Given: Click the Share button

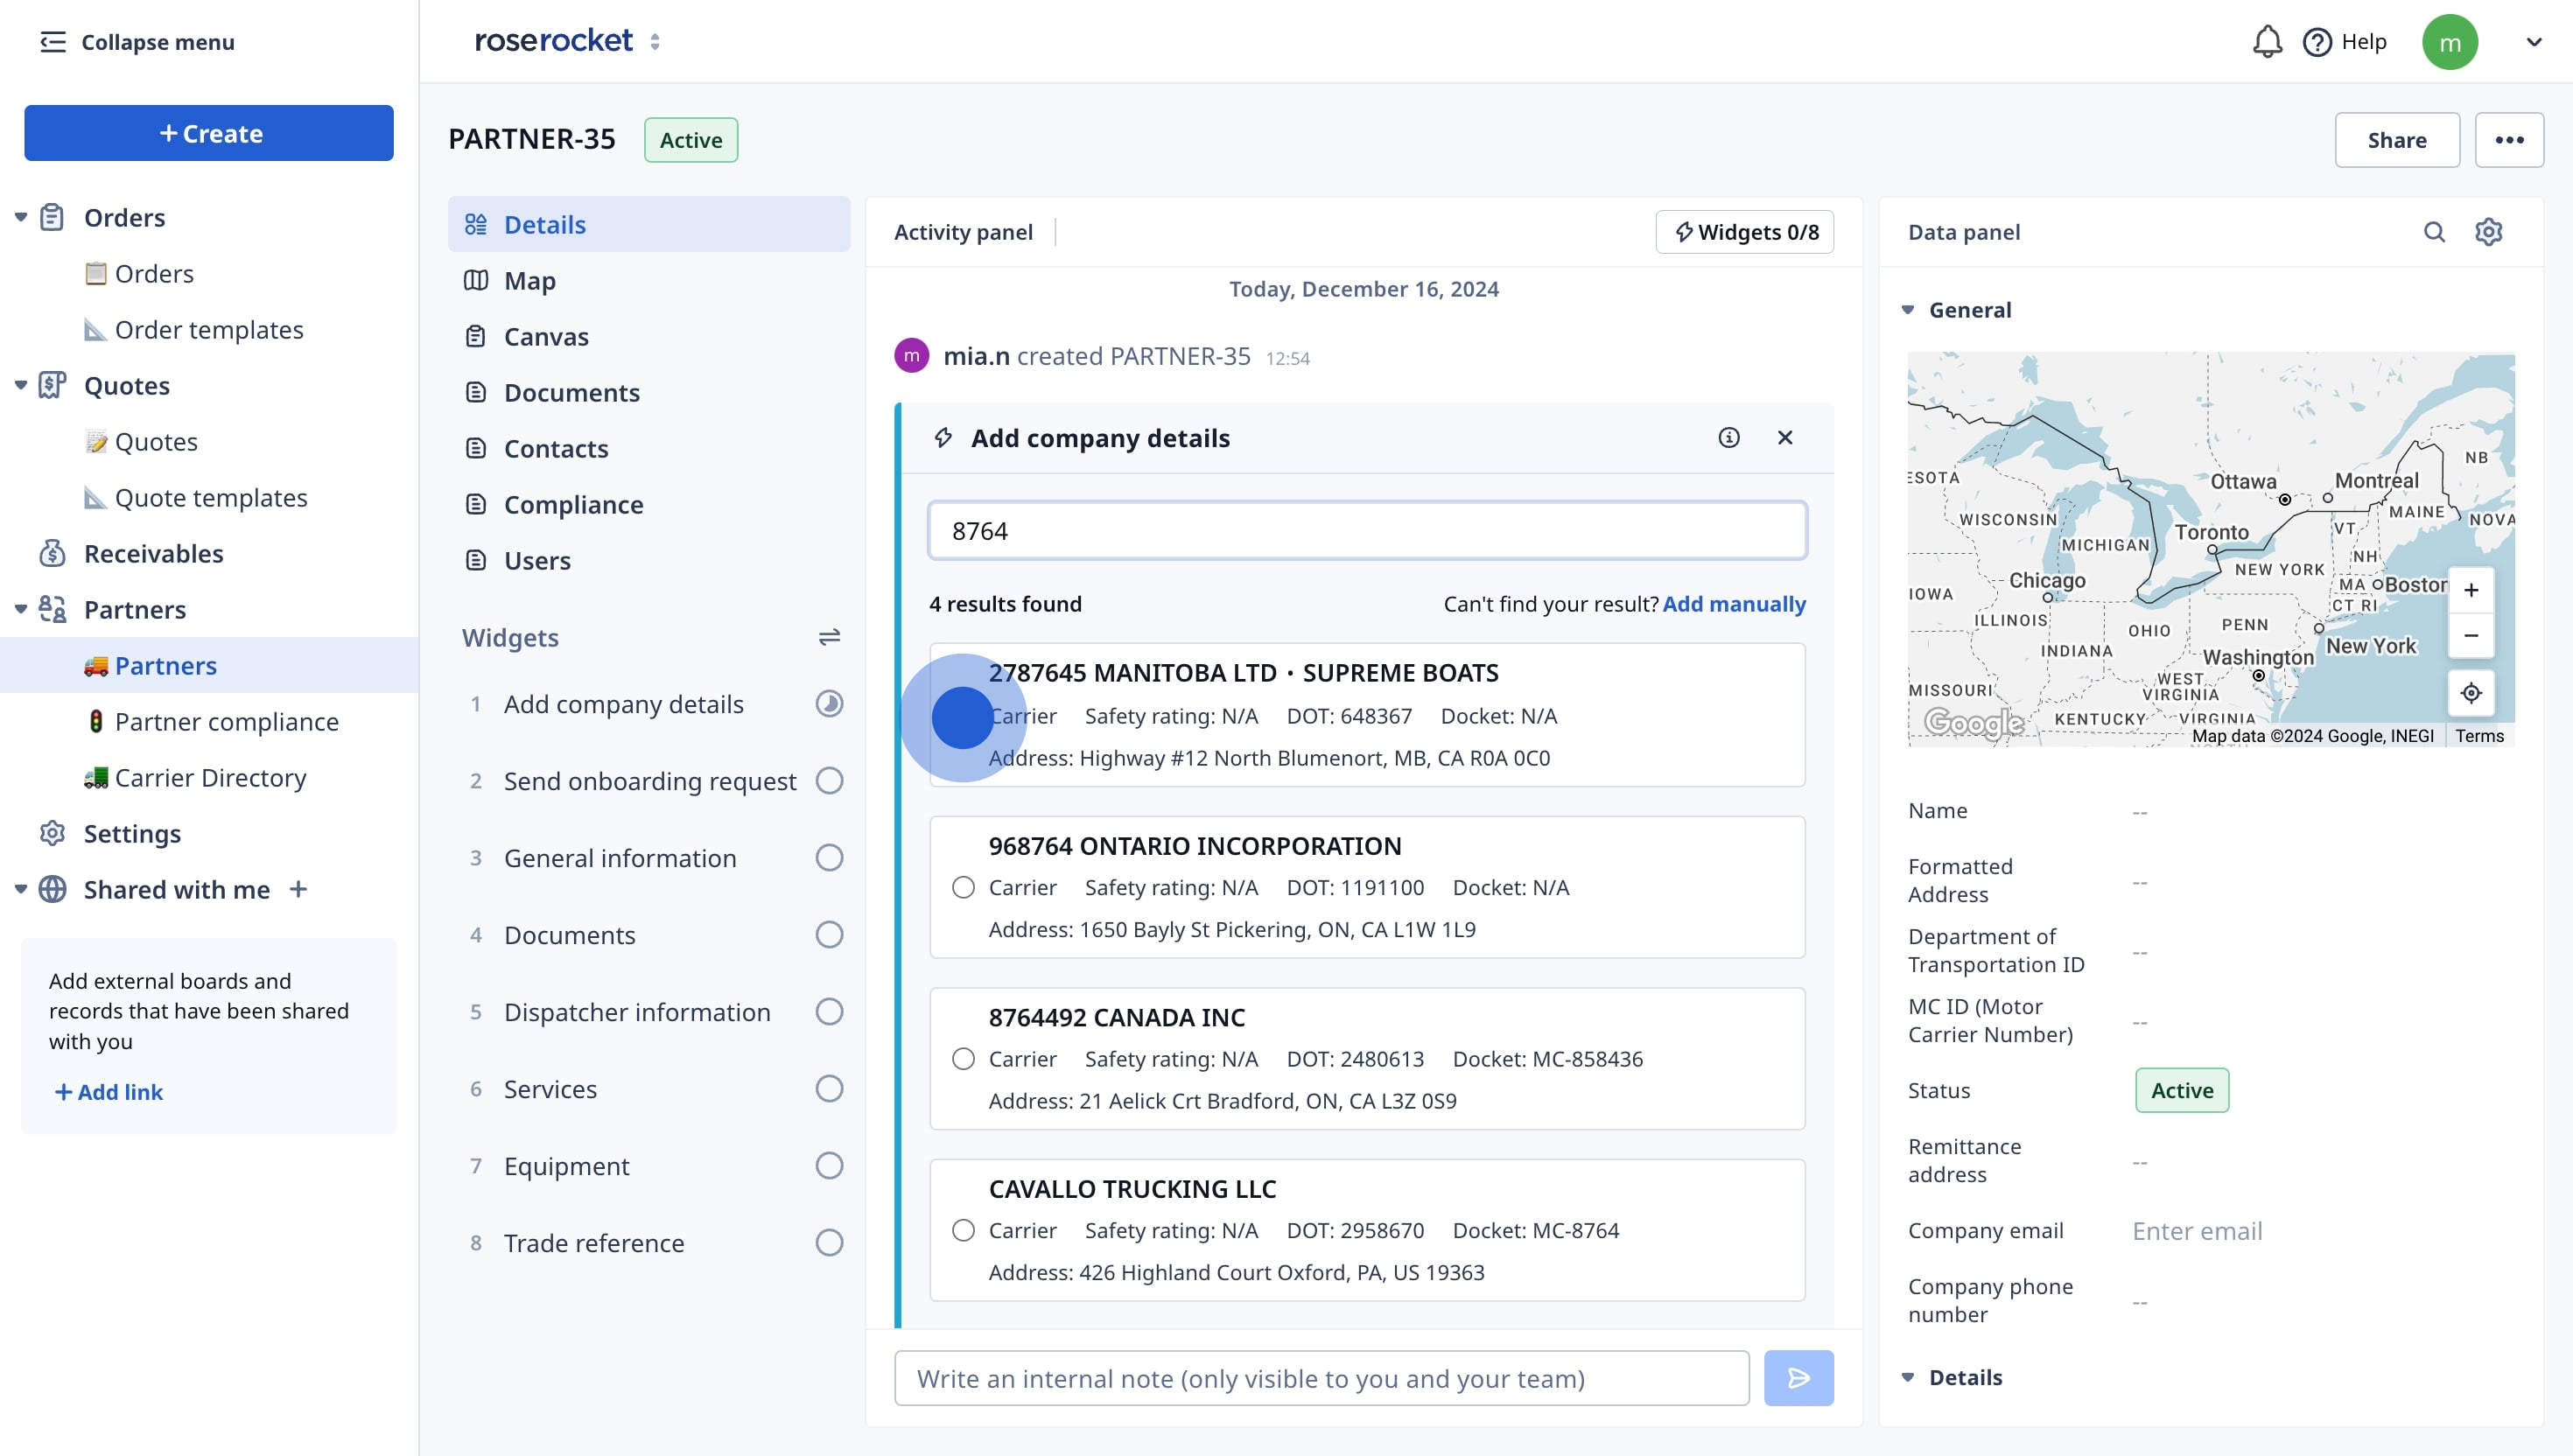Looking at the screenshot, I should click(x=2396, y=140).
